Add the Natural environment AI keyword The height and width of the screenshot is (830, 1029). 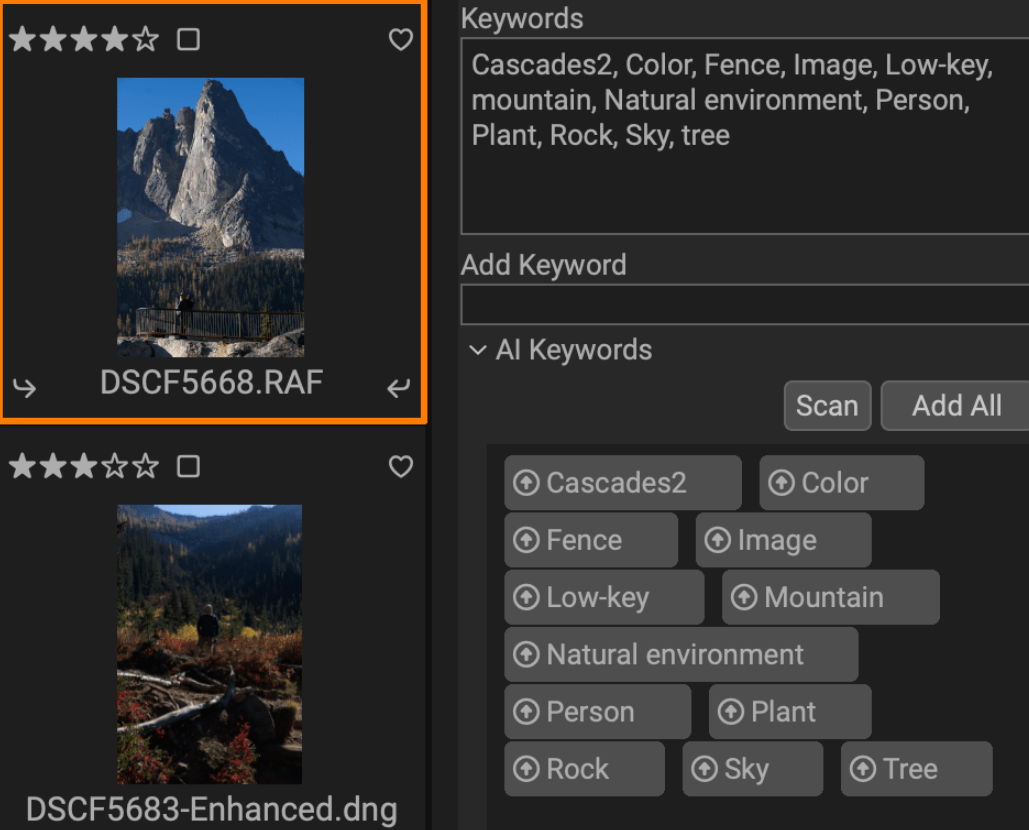pyautogui.click(x=681, y=654)
